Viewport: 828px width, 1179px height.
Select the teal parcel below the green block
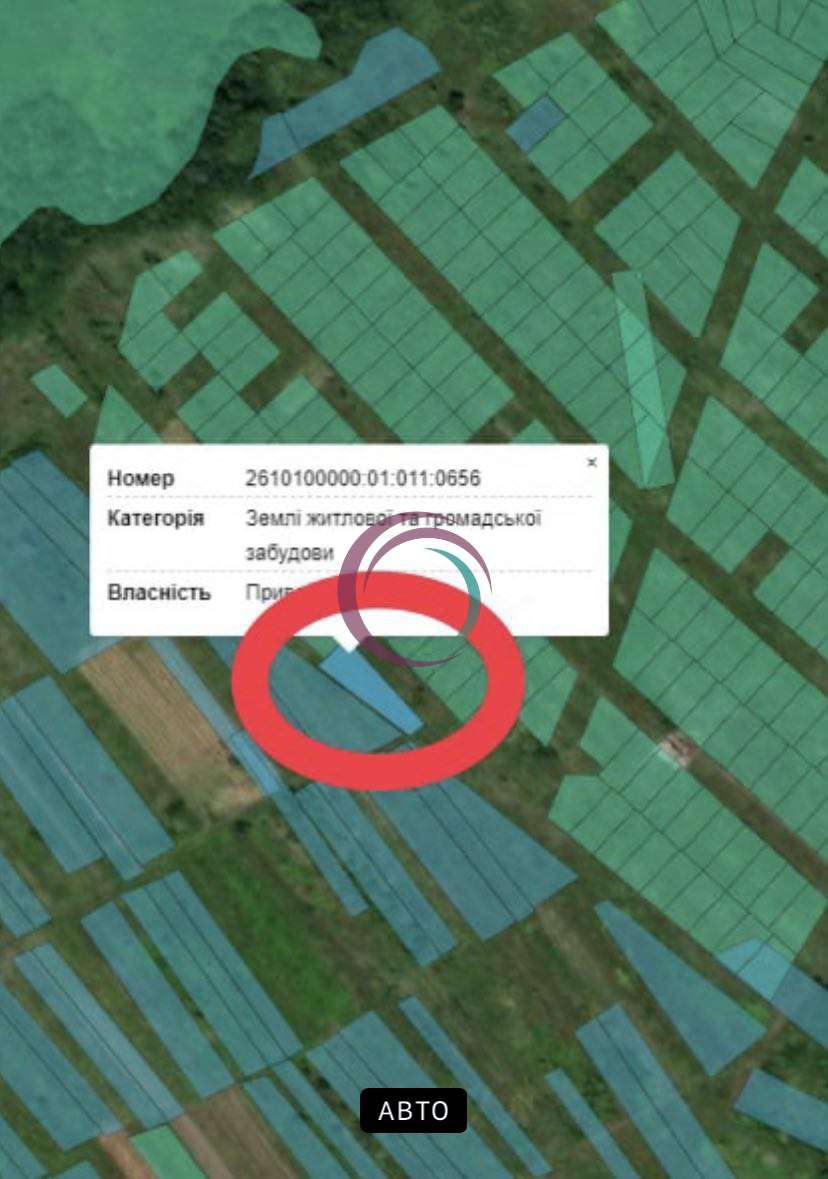[x=756, y=968]
